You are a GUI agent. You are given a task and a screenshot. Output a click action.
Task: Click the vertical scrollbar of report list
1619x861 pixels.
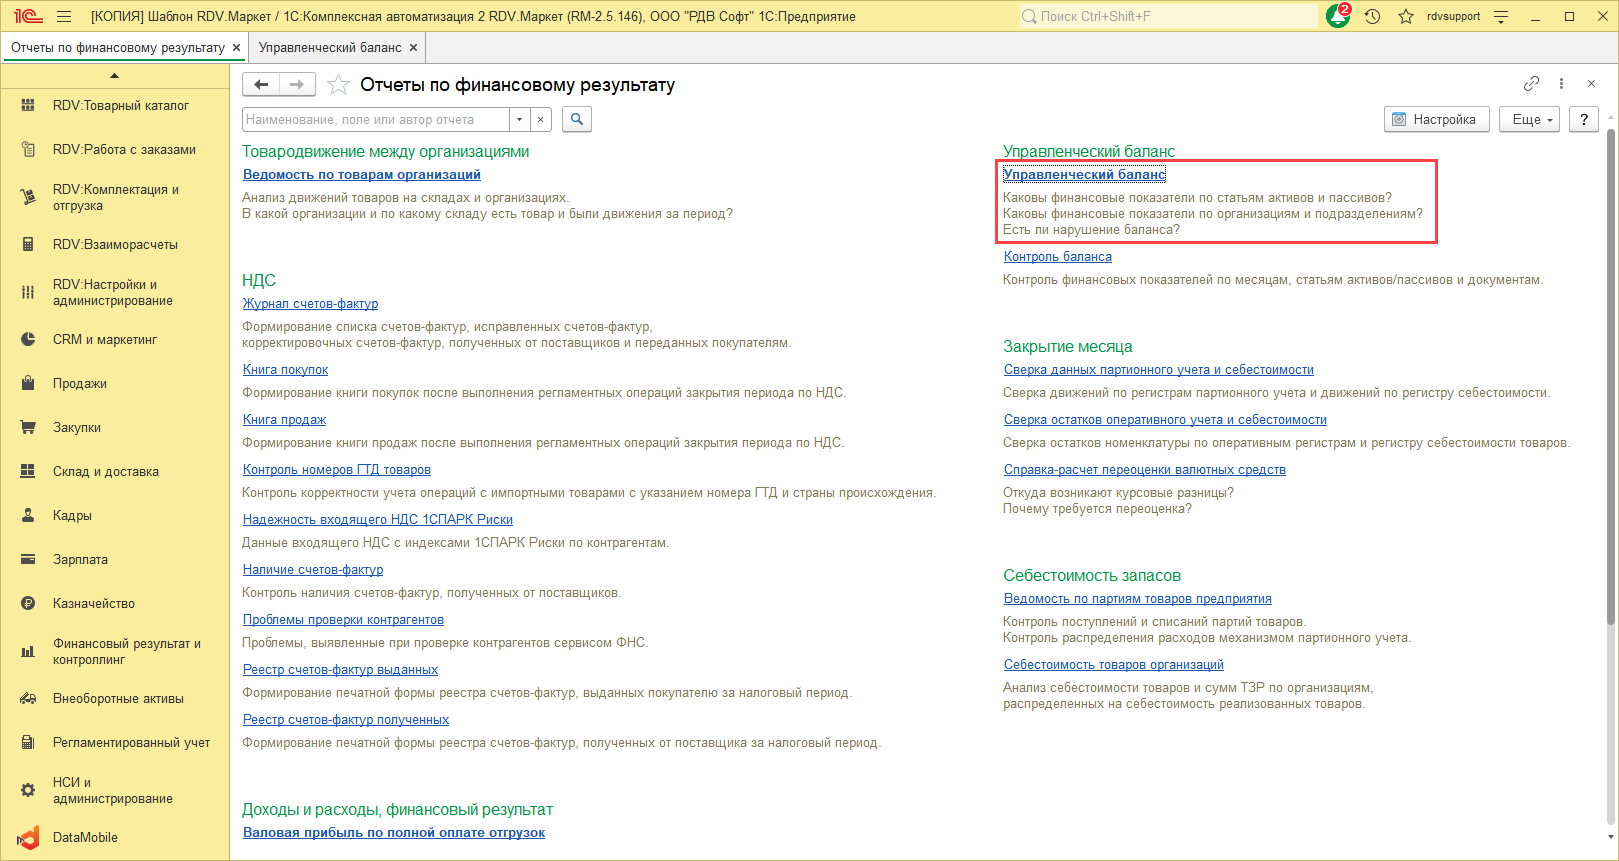pos(1610,400)
